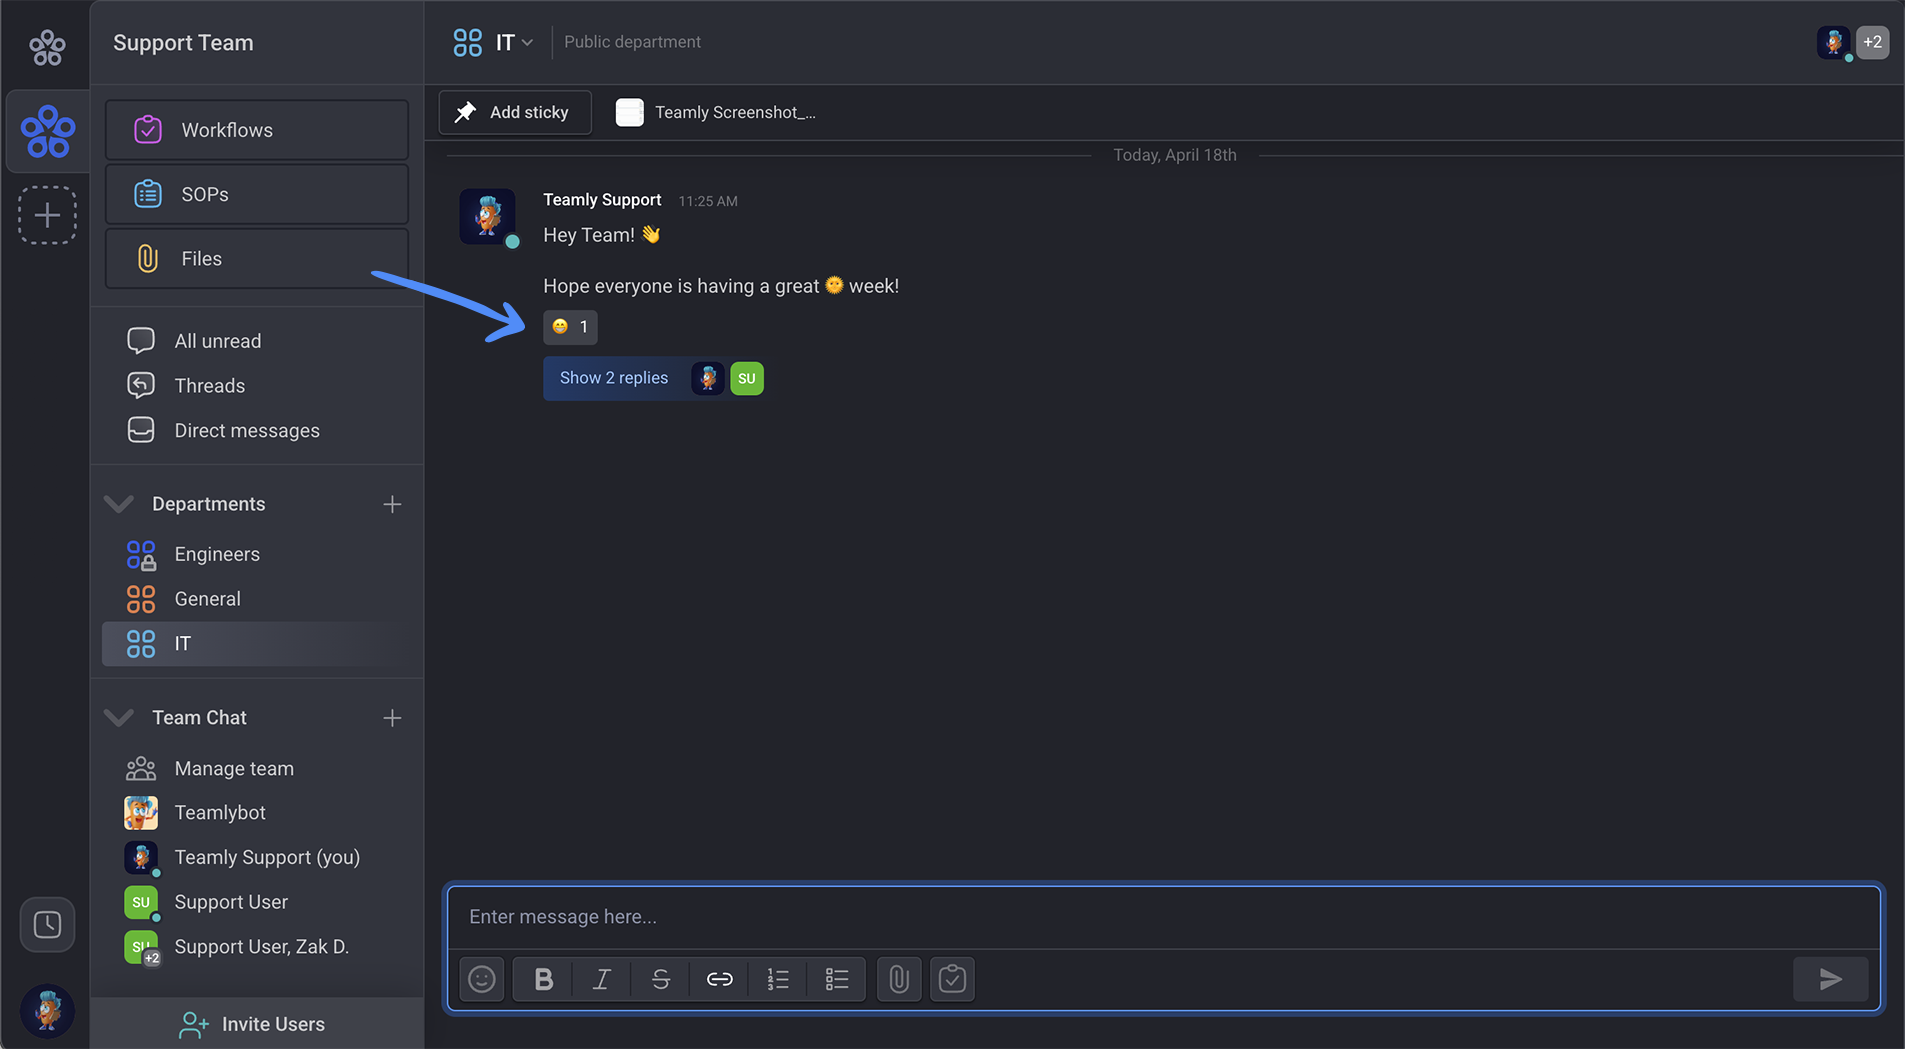Click the Teamly logo at top of rail
The width and height of the screenshot is (1905, 1049).
pos(47,46)
